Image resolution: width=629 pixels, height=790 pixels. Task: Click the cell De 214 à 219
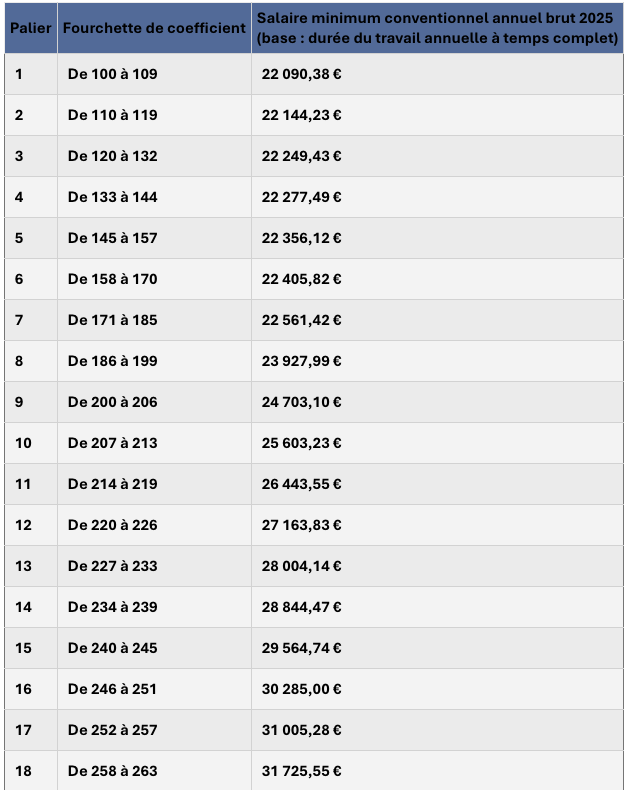point(113,484)
